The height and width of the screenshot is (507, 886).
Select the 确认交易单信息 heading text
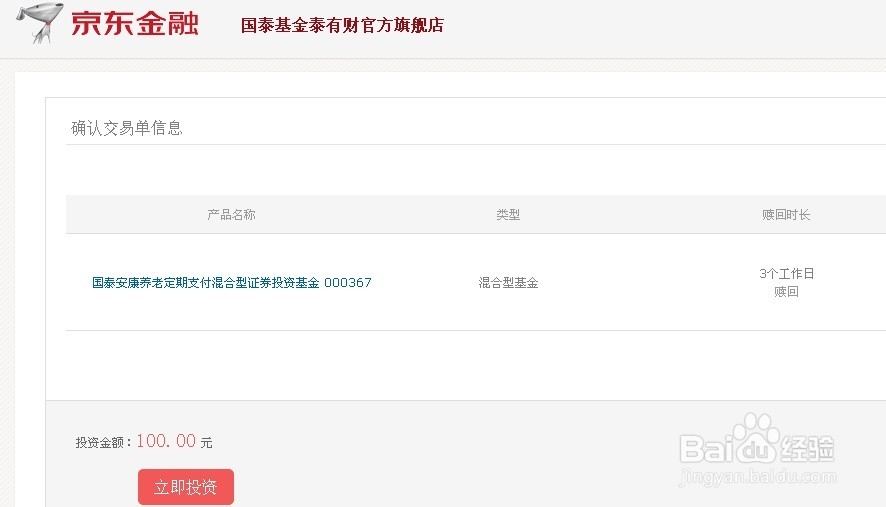[x=127, y=128]
